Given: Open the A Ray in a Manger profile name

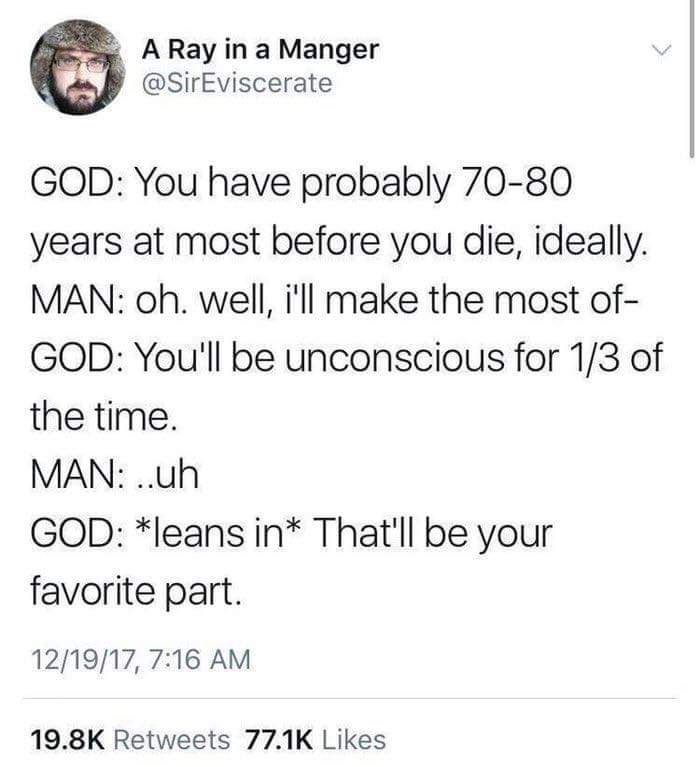Looking at the screenshot, I should click(260, 48).
